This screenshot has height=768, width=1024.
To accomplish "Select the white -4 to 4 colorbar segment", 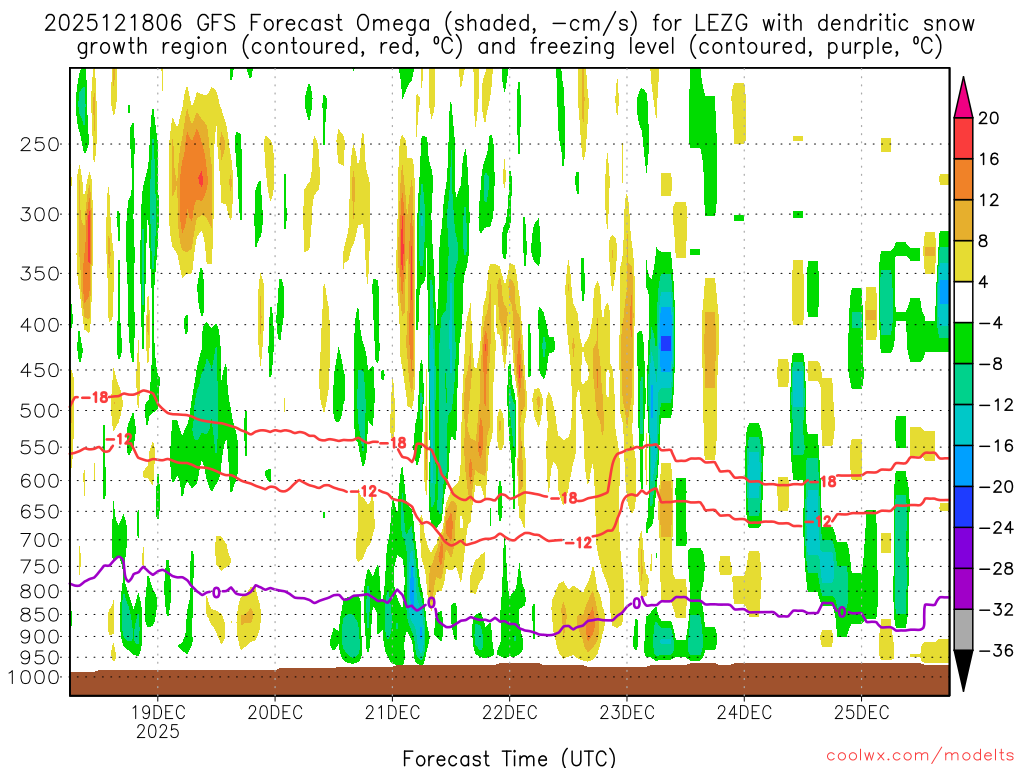I will pyautogui.click(x=963, y=302).
